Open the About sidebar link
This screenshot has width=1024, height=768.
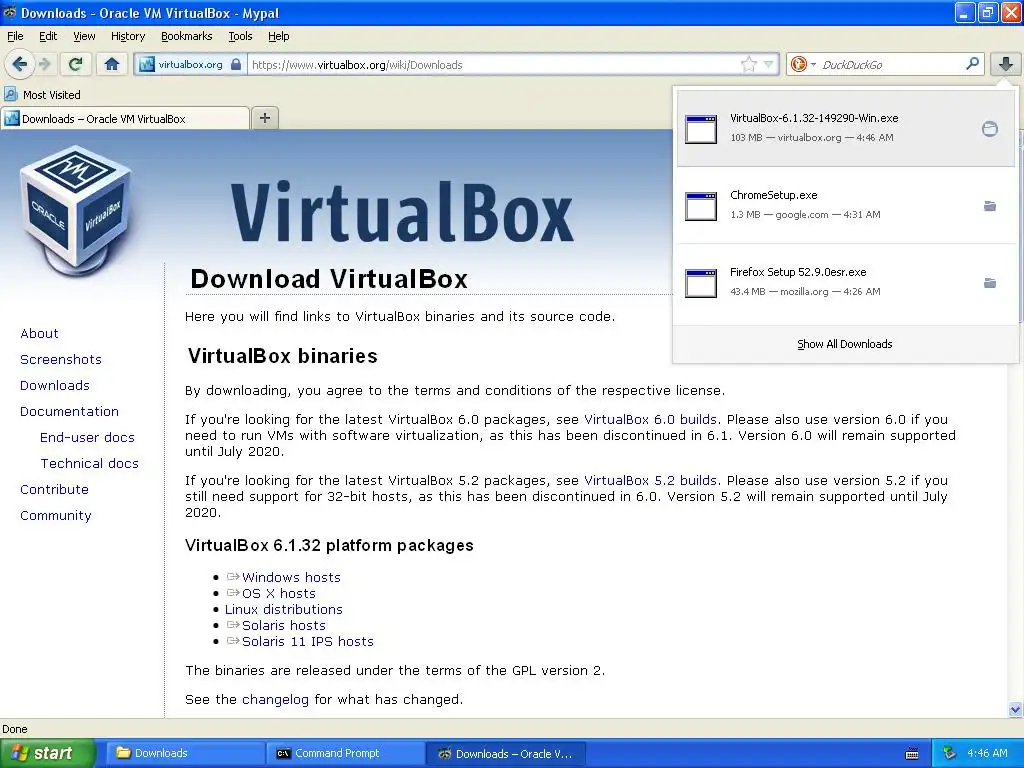[39, 333]
